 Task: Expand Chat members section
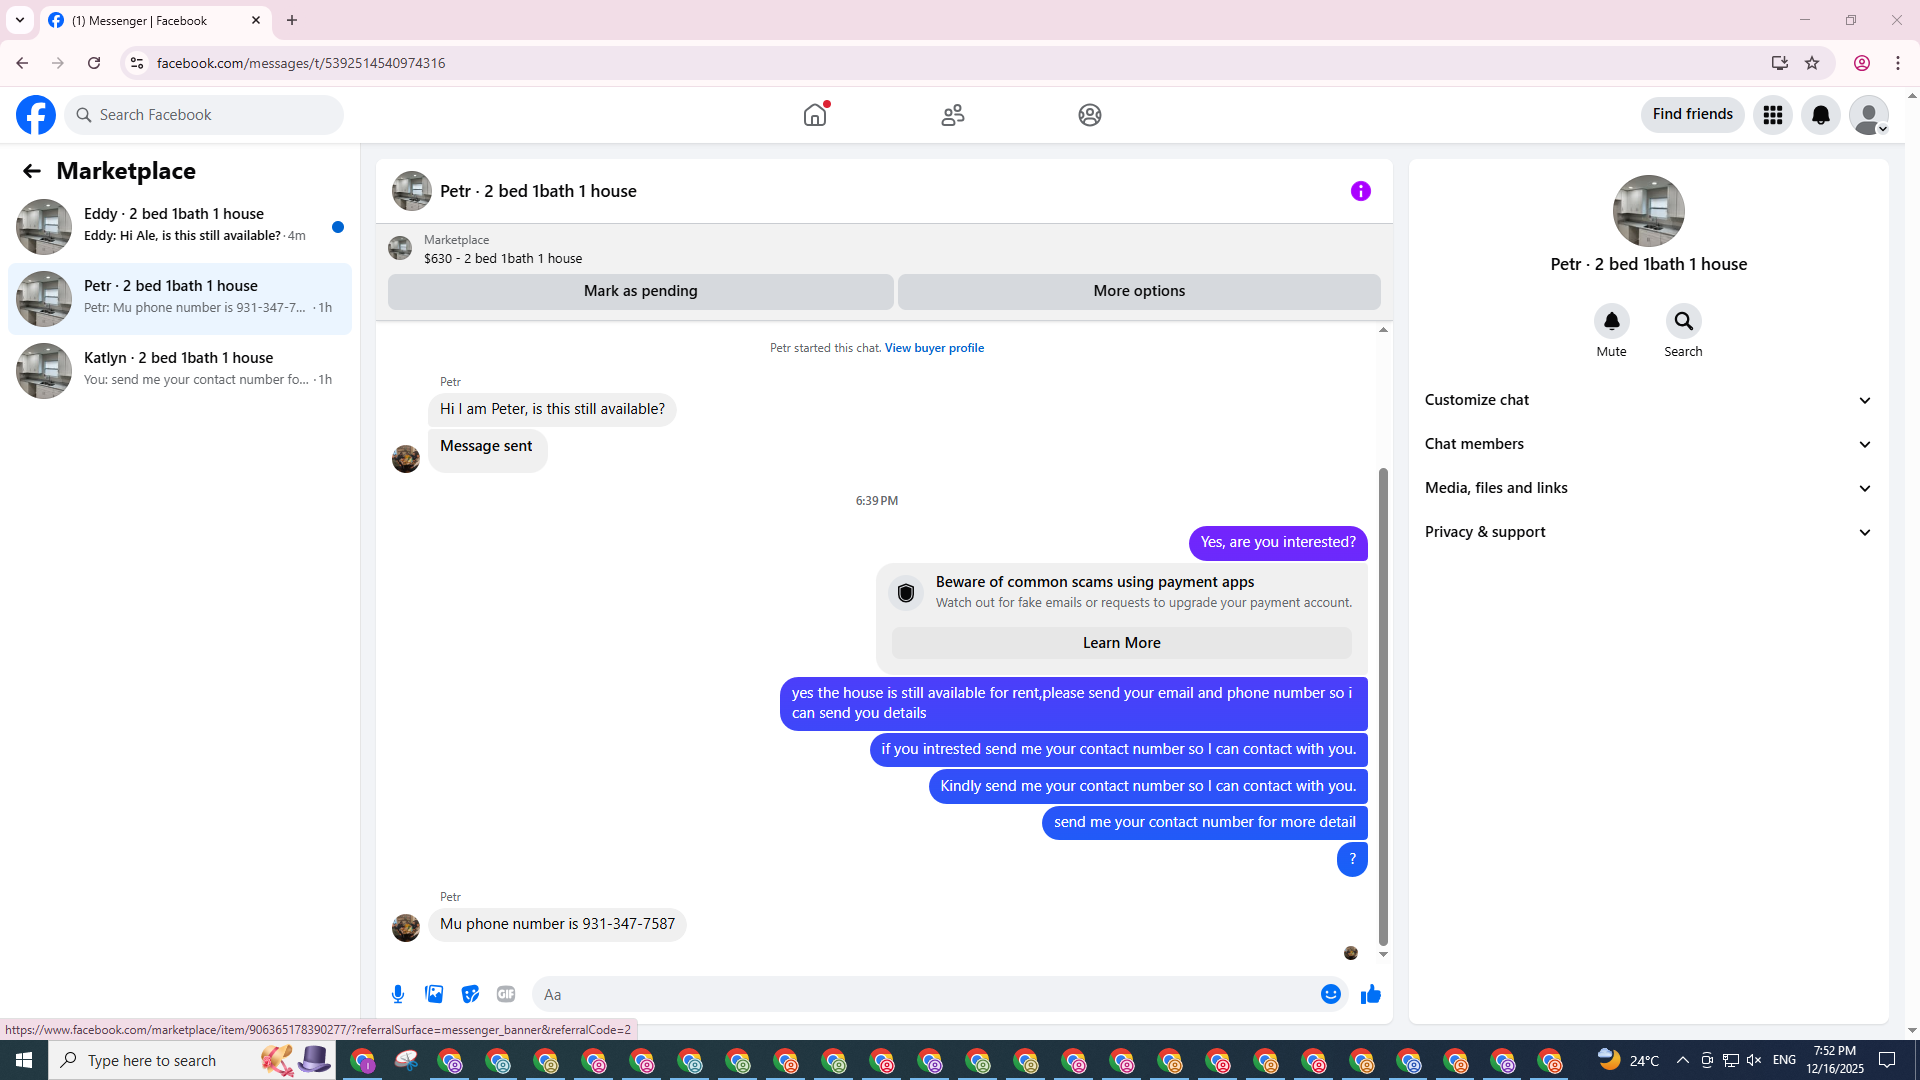tap(1648, 444)
